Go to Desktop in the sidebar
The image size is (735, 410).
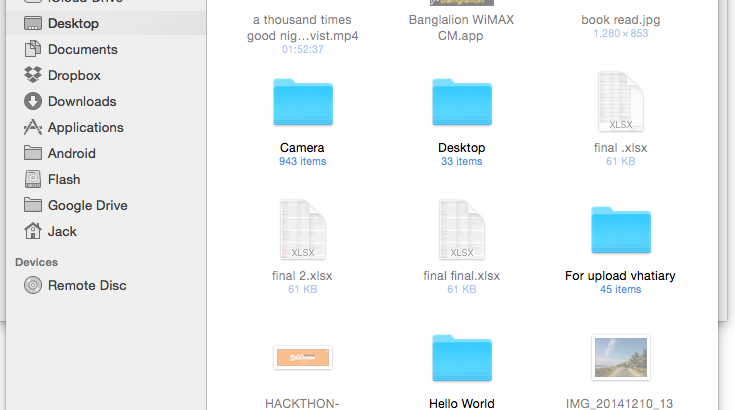click(x=73, y=23)
